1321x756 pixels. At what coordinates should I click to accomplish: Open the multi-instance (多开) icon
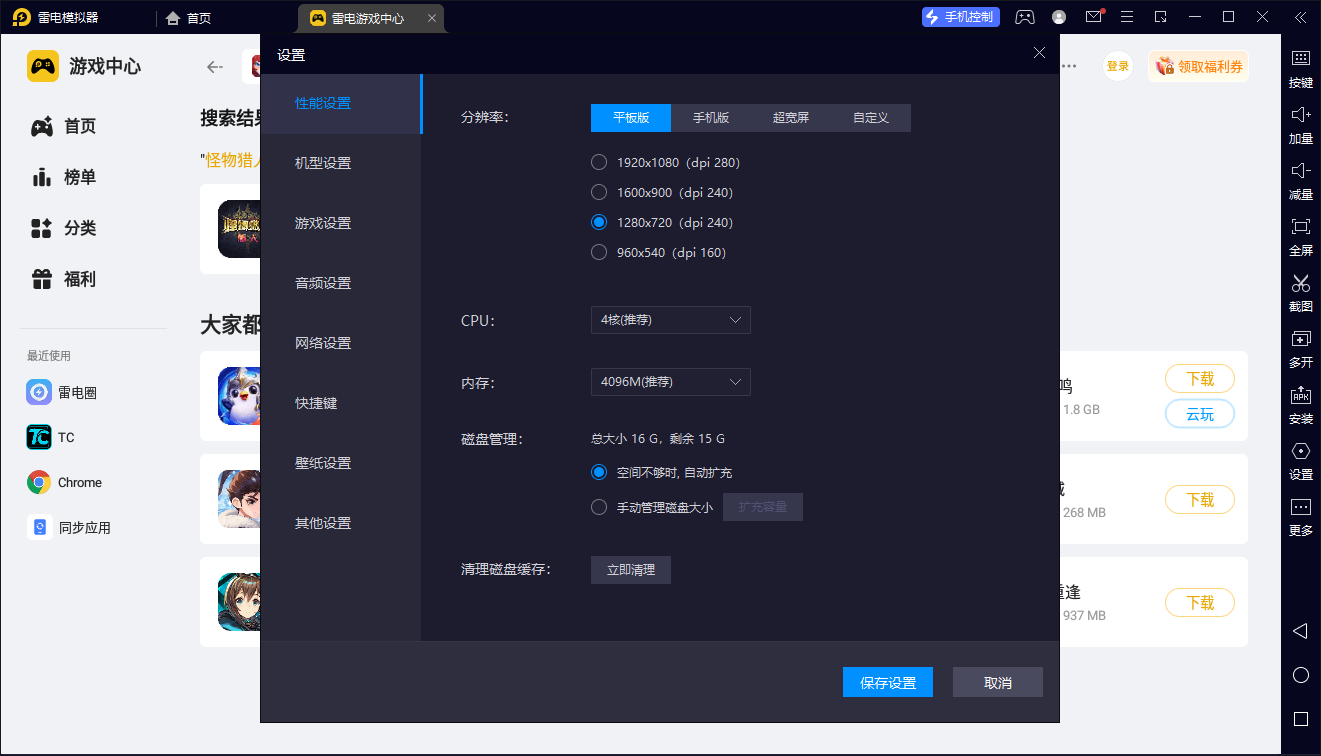click(x=1300, y=346)
